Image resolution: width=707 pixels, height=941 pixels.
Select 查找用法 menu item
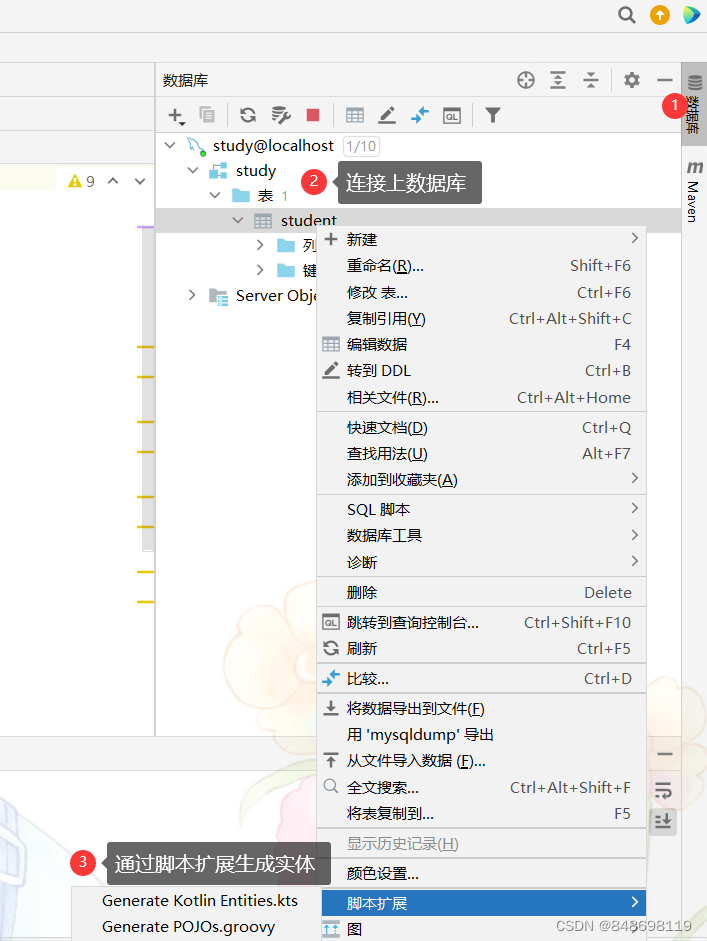click(x=481, y=454)
